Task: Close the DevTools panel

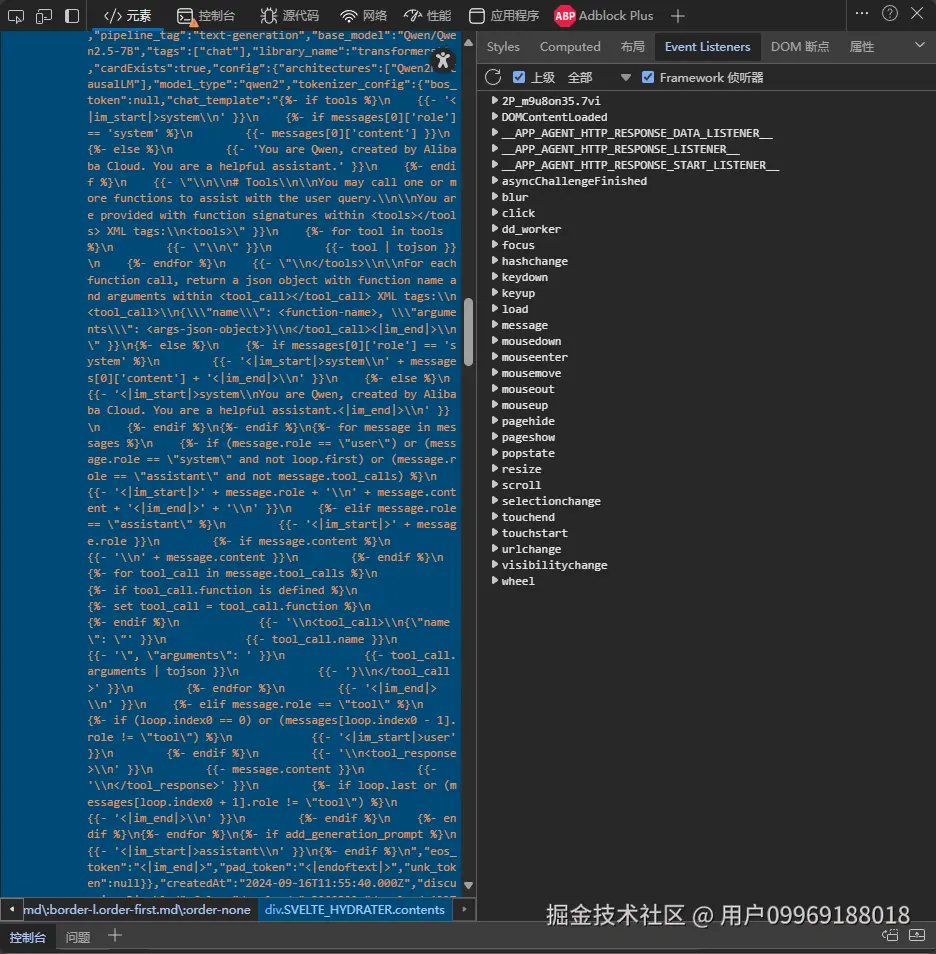Action: pyautogui.click(x=917, y=13)
